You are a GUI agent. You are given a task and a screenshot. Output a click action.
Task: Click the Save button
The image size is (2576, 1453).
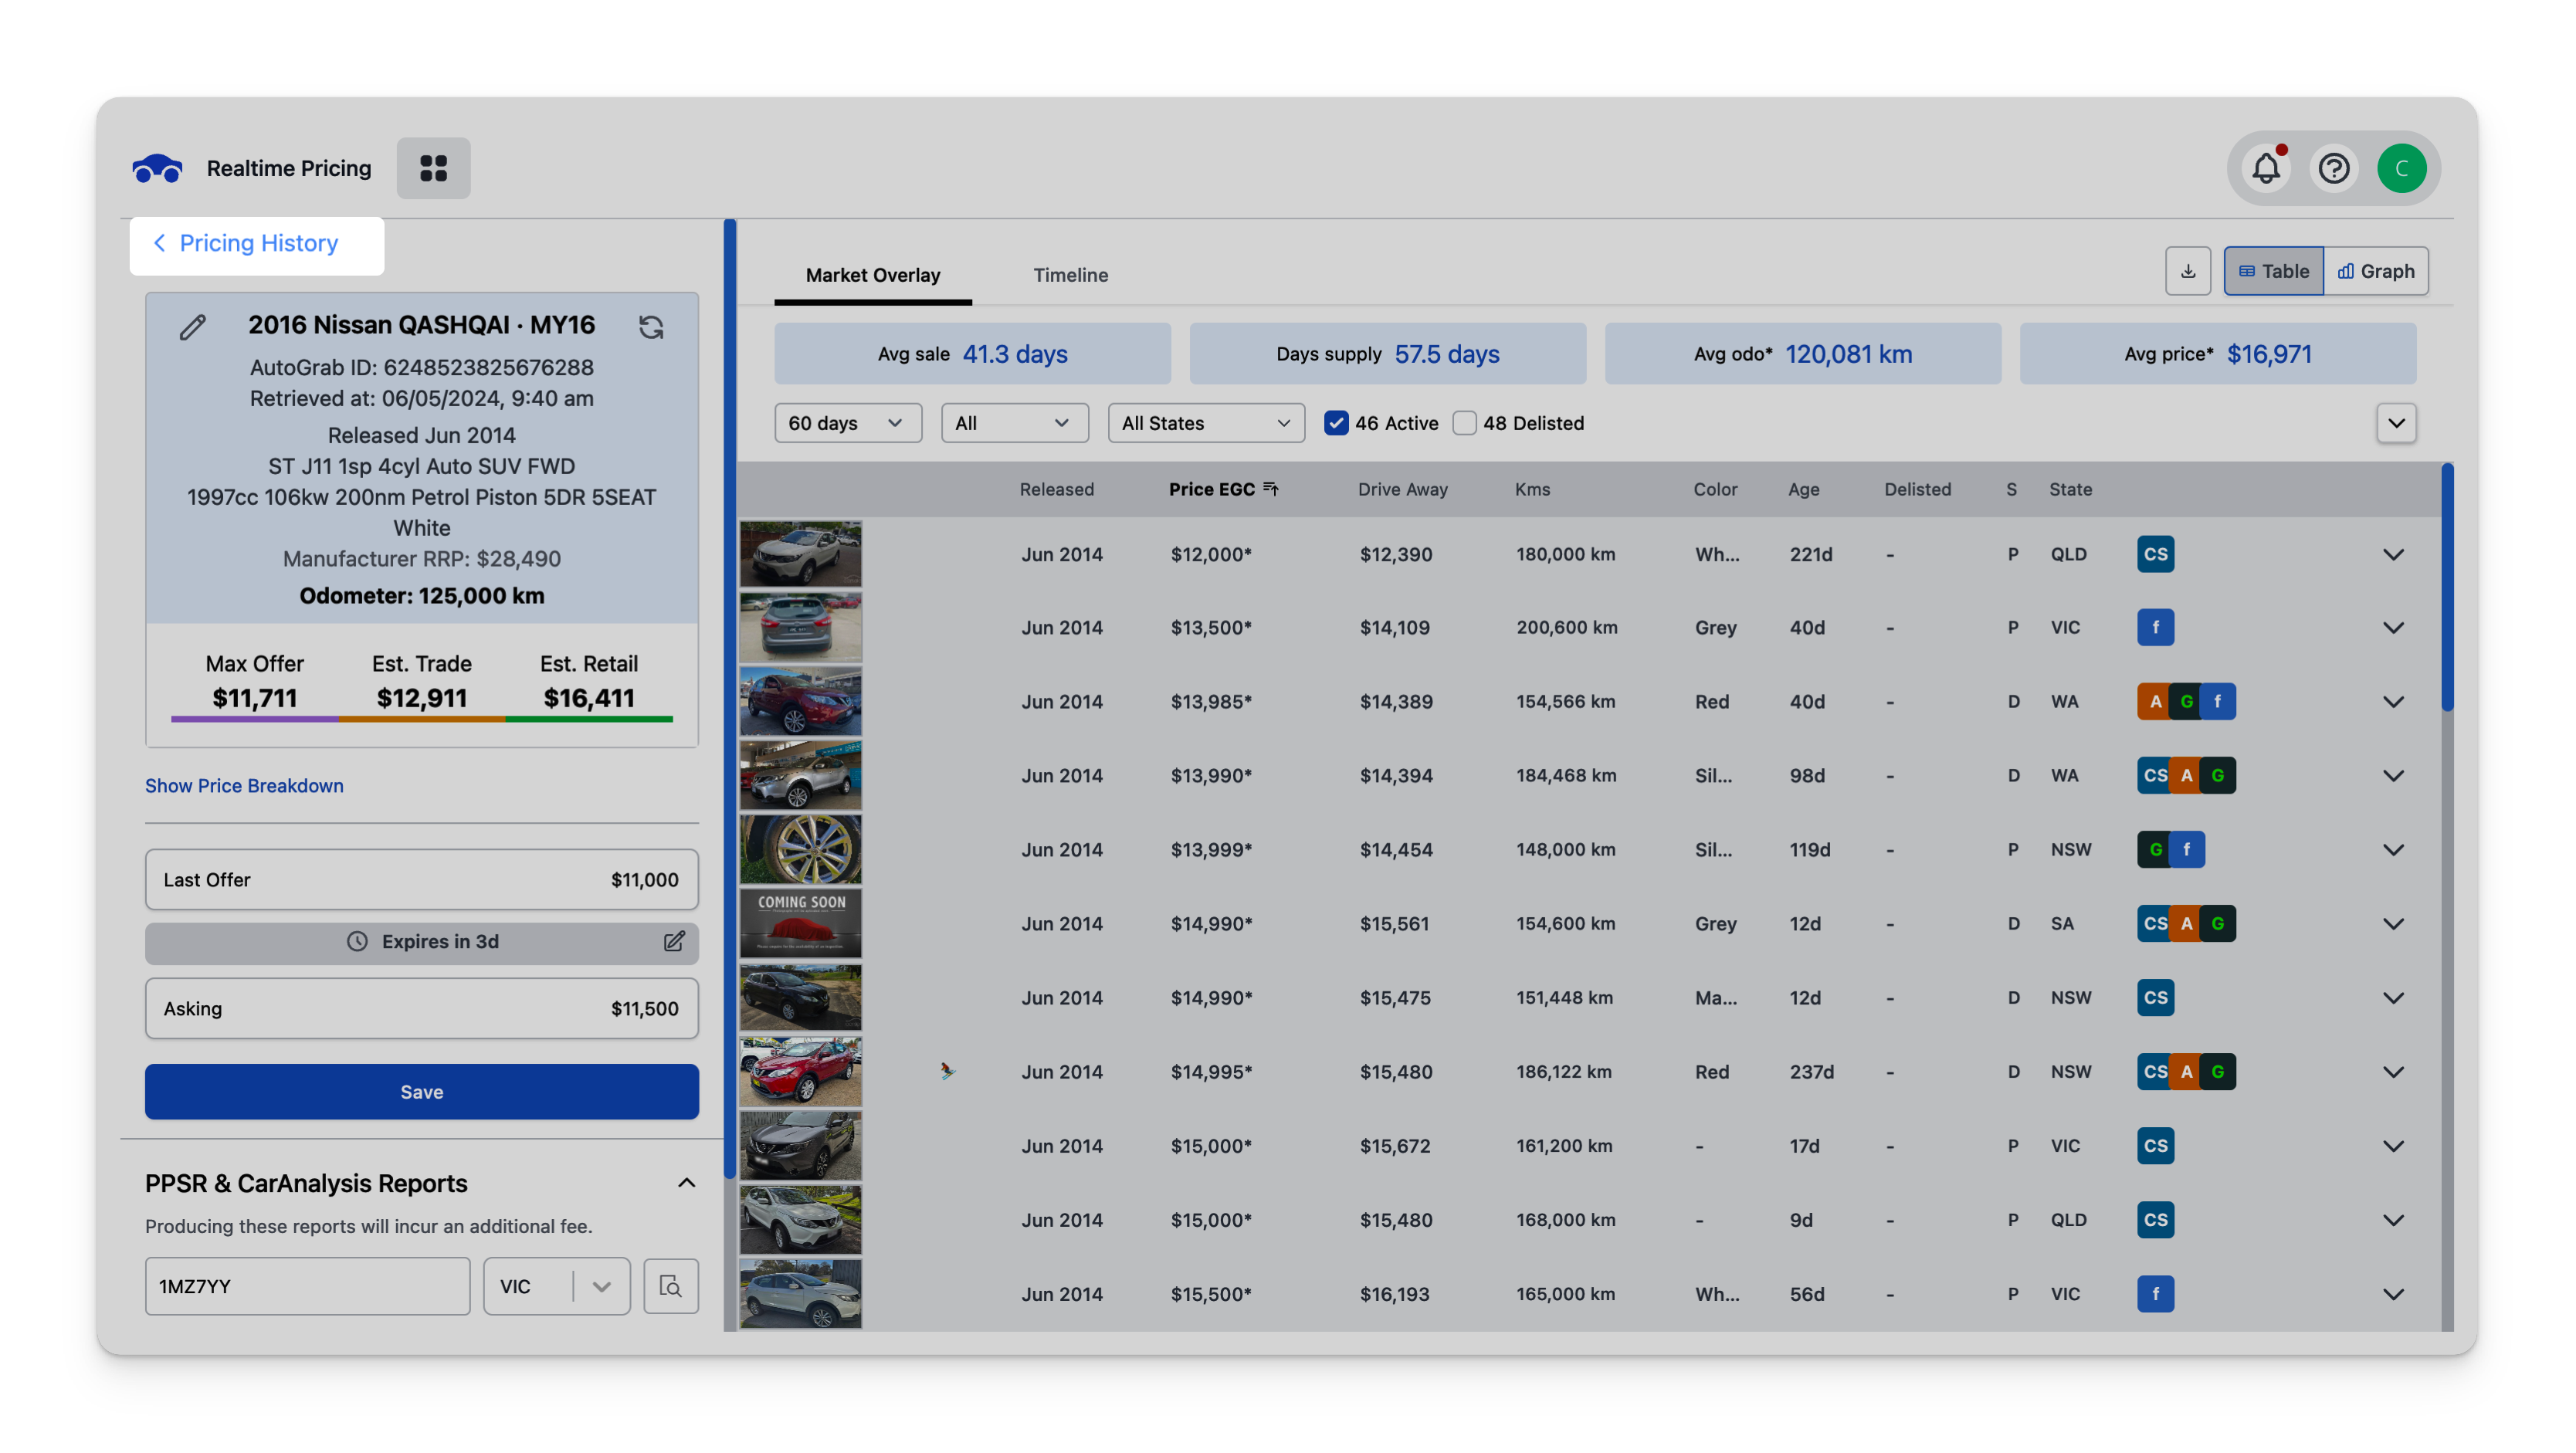click(421, 1092)
